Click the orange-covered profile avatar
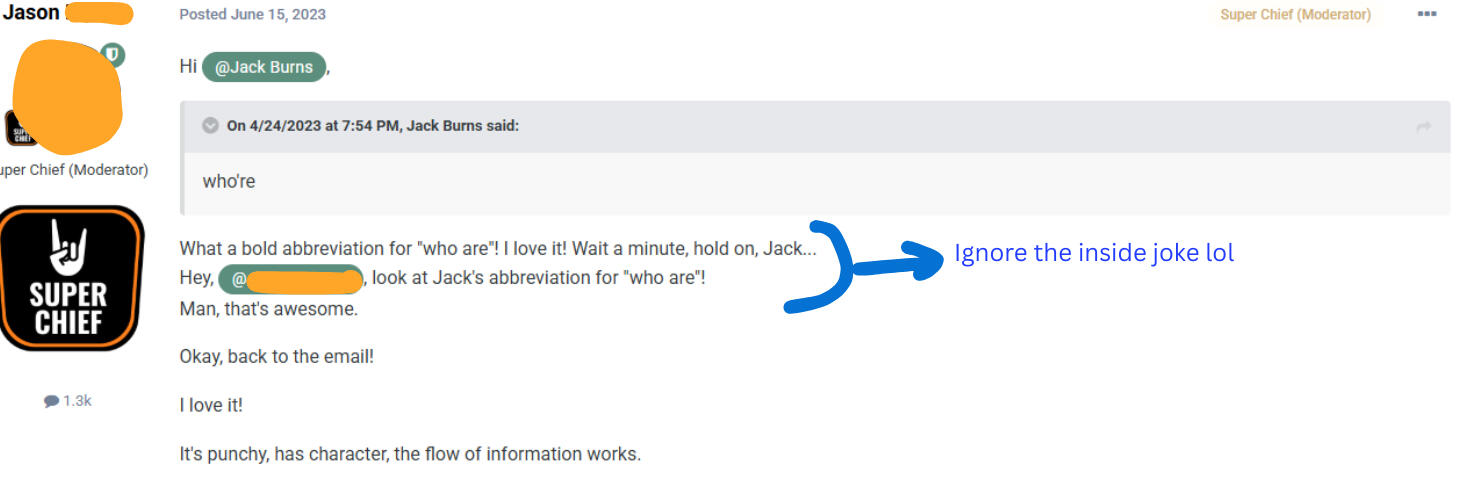 68,93
